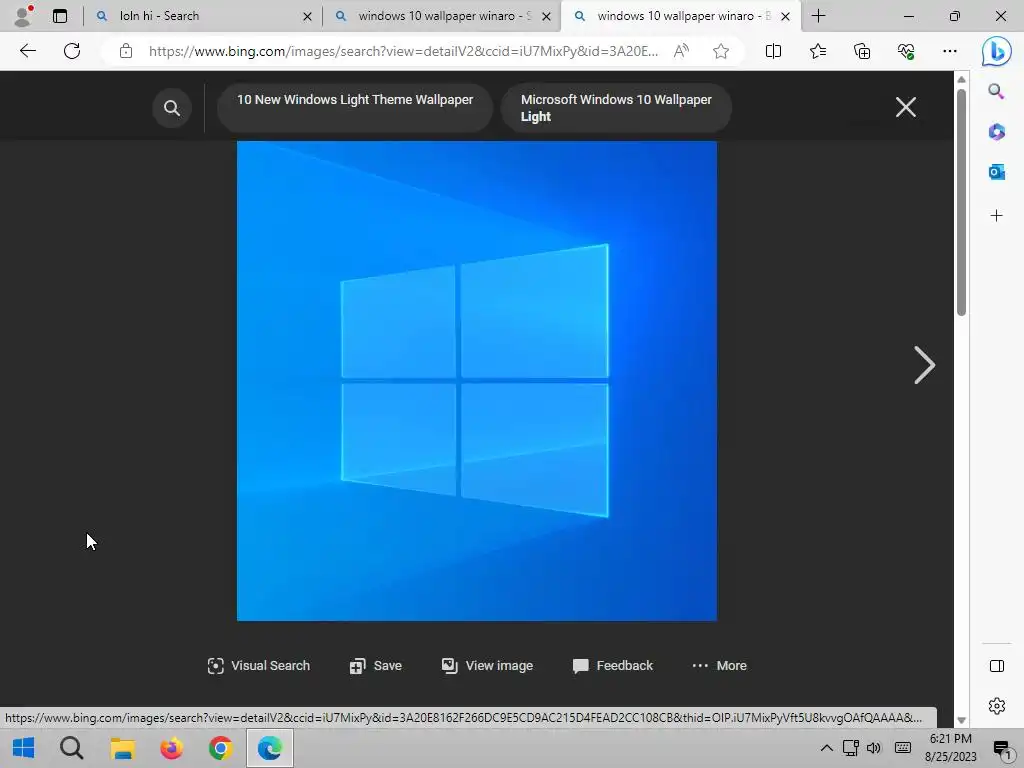Viewport: 1024px width, 768px height.
Task: Expand the More options menu
Action: point(719,665)
